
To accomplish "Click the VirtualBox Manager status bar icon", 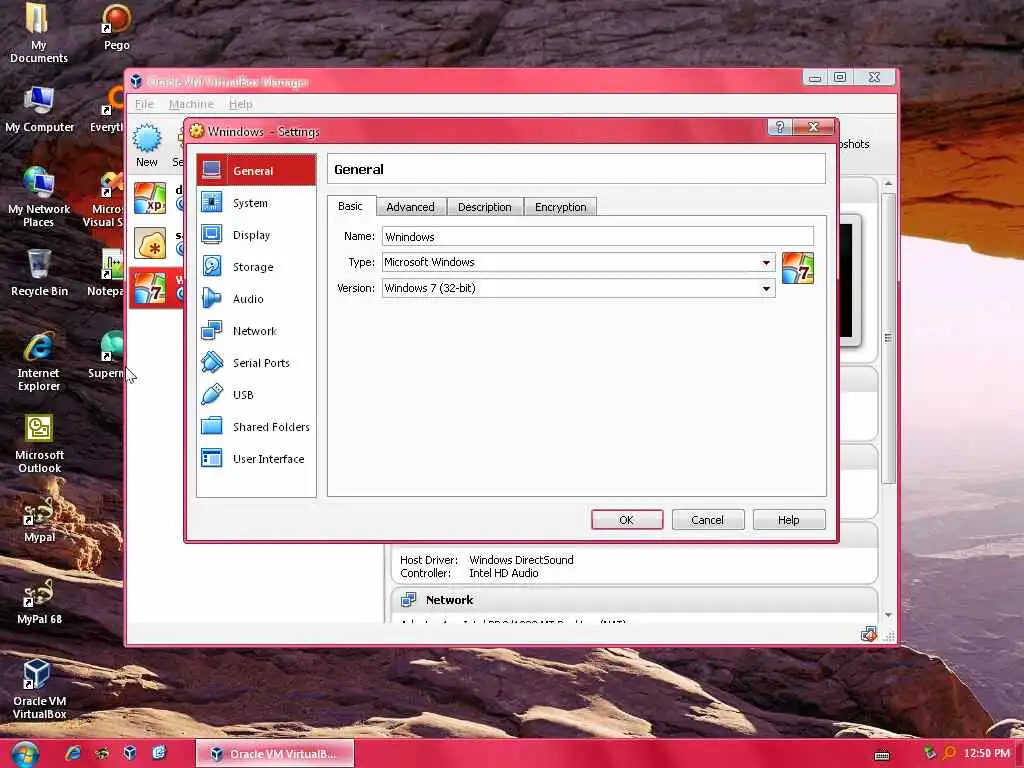I will pyautogui.click(x=868, y=634).
